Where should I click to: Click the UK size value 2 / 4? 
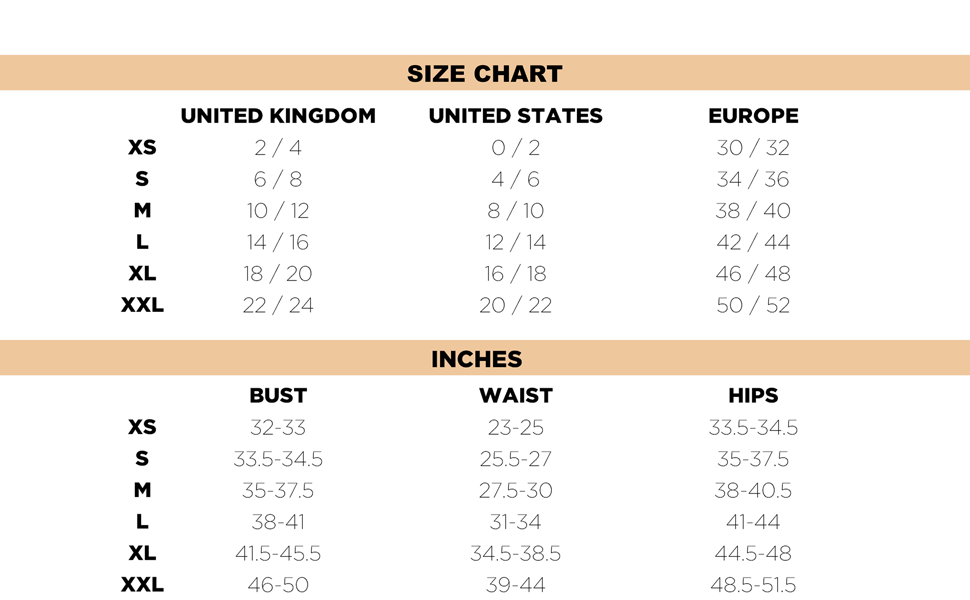[278, 148]
